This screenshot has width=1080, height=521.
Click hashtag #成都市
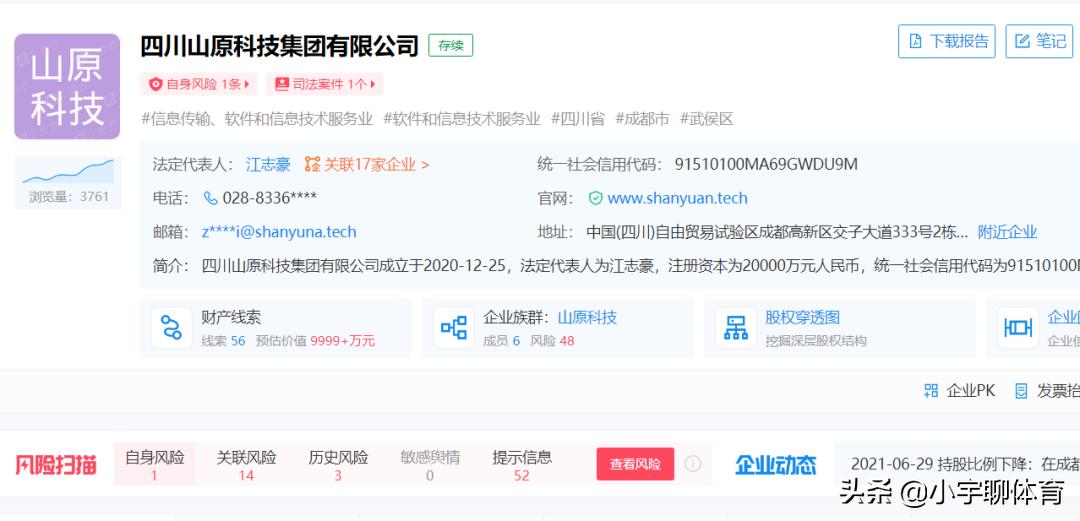642,119
